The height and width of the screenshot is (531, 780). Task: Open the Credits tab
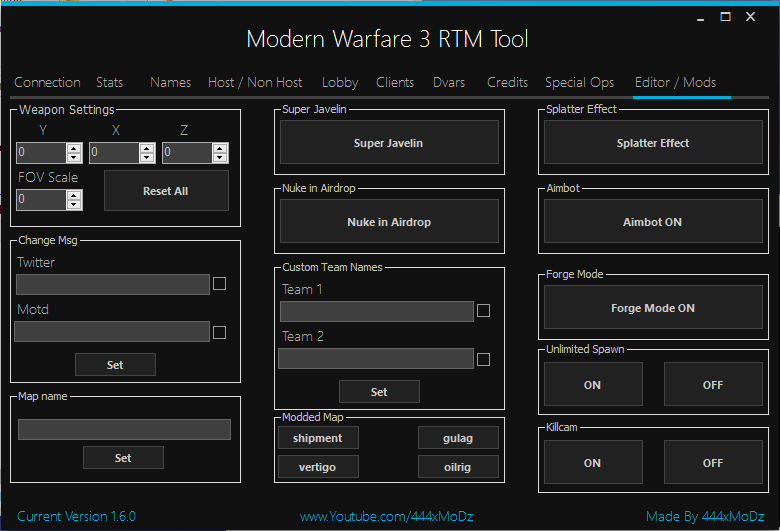tap(507, 83)
